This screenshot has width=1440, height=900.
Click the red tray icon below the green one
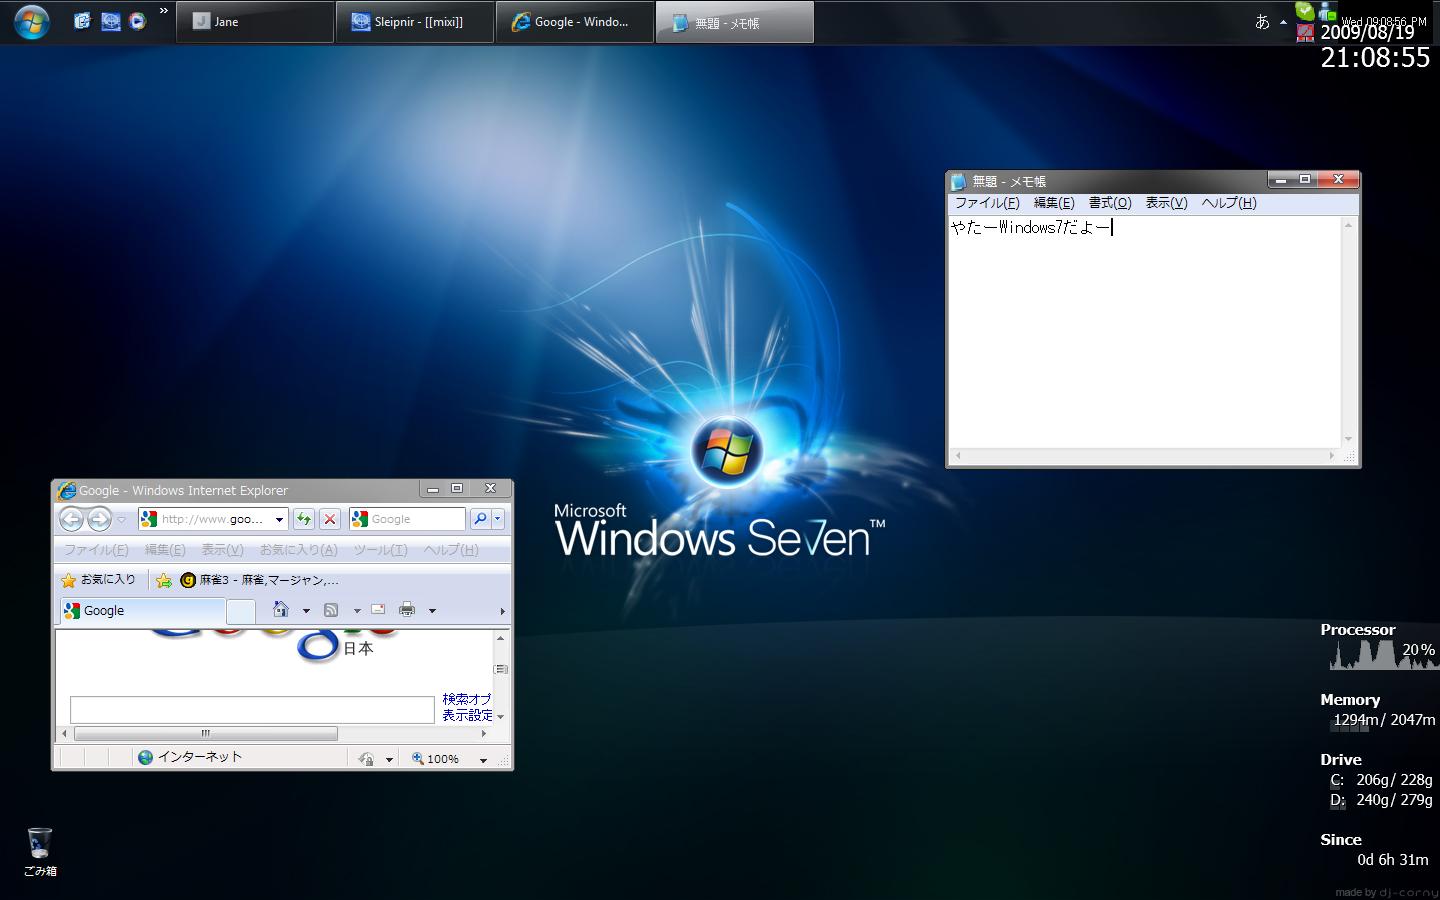[1305, 32]
